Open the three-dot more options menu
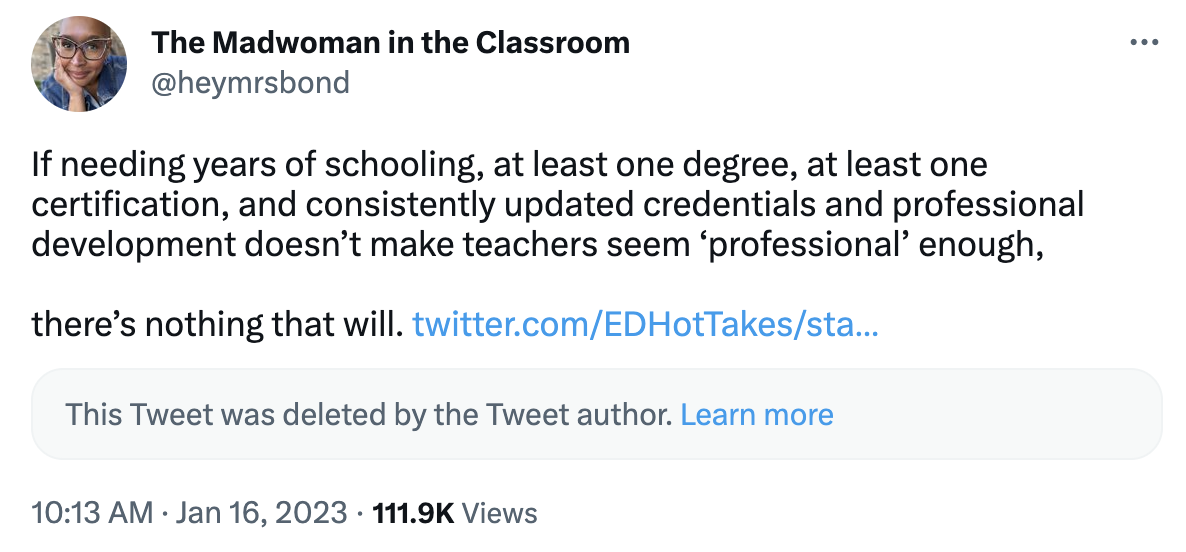 tap(1142, 43)
